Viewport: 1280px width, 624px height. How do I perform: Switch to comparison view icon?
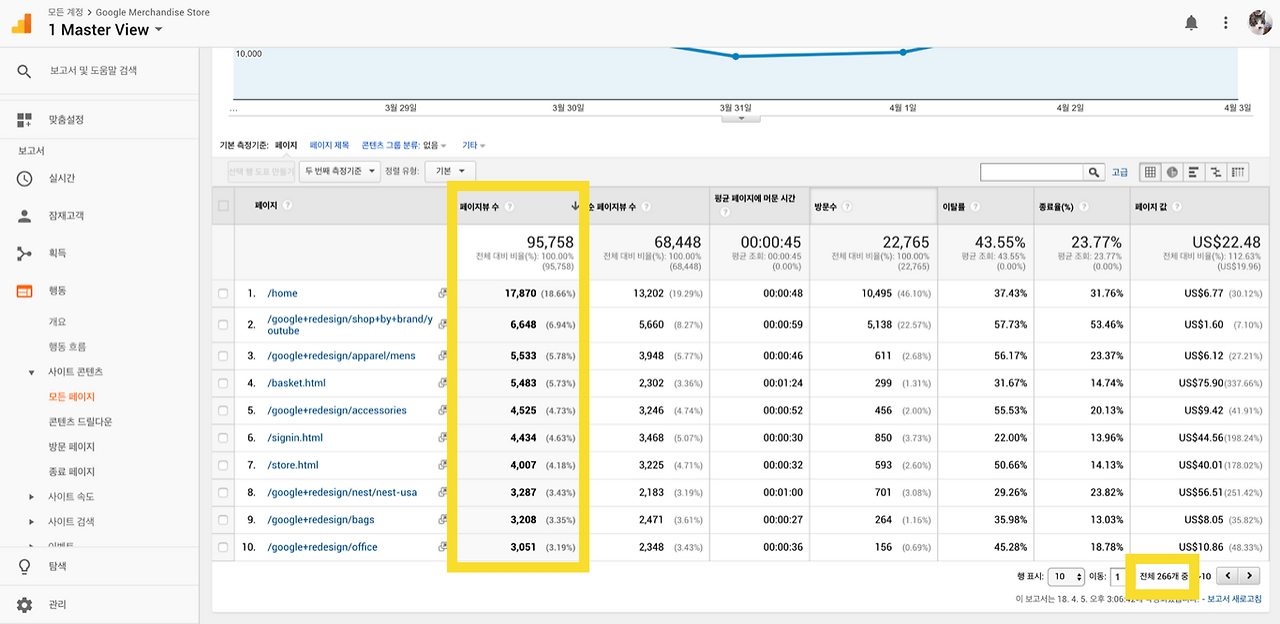[1216, 172]
